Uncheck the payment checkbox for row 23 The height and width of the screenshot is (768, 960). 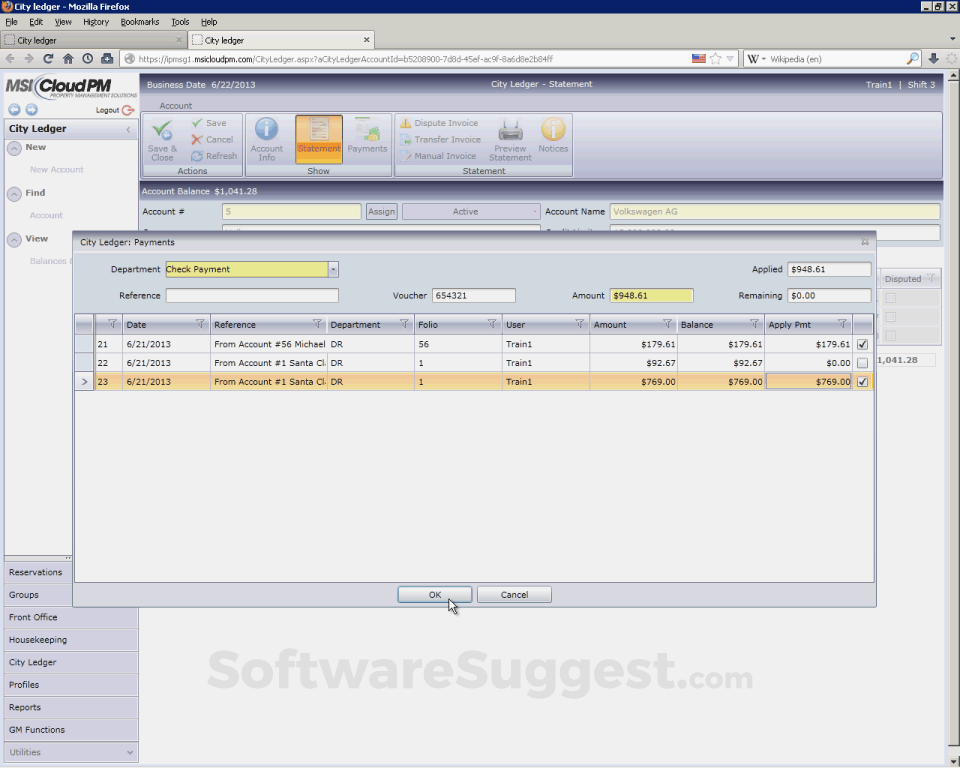[x=862, y=382]
